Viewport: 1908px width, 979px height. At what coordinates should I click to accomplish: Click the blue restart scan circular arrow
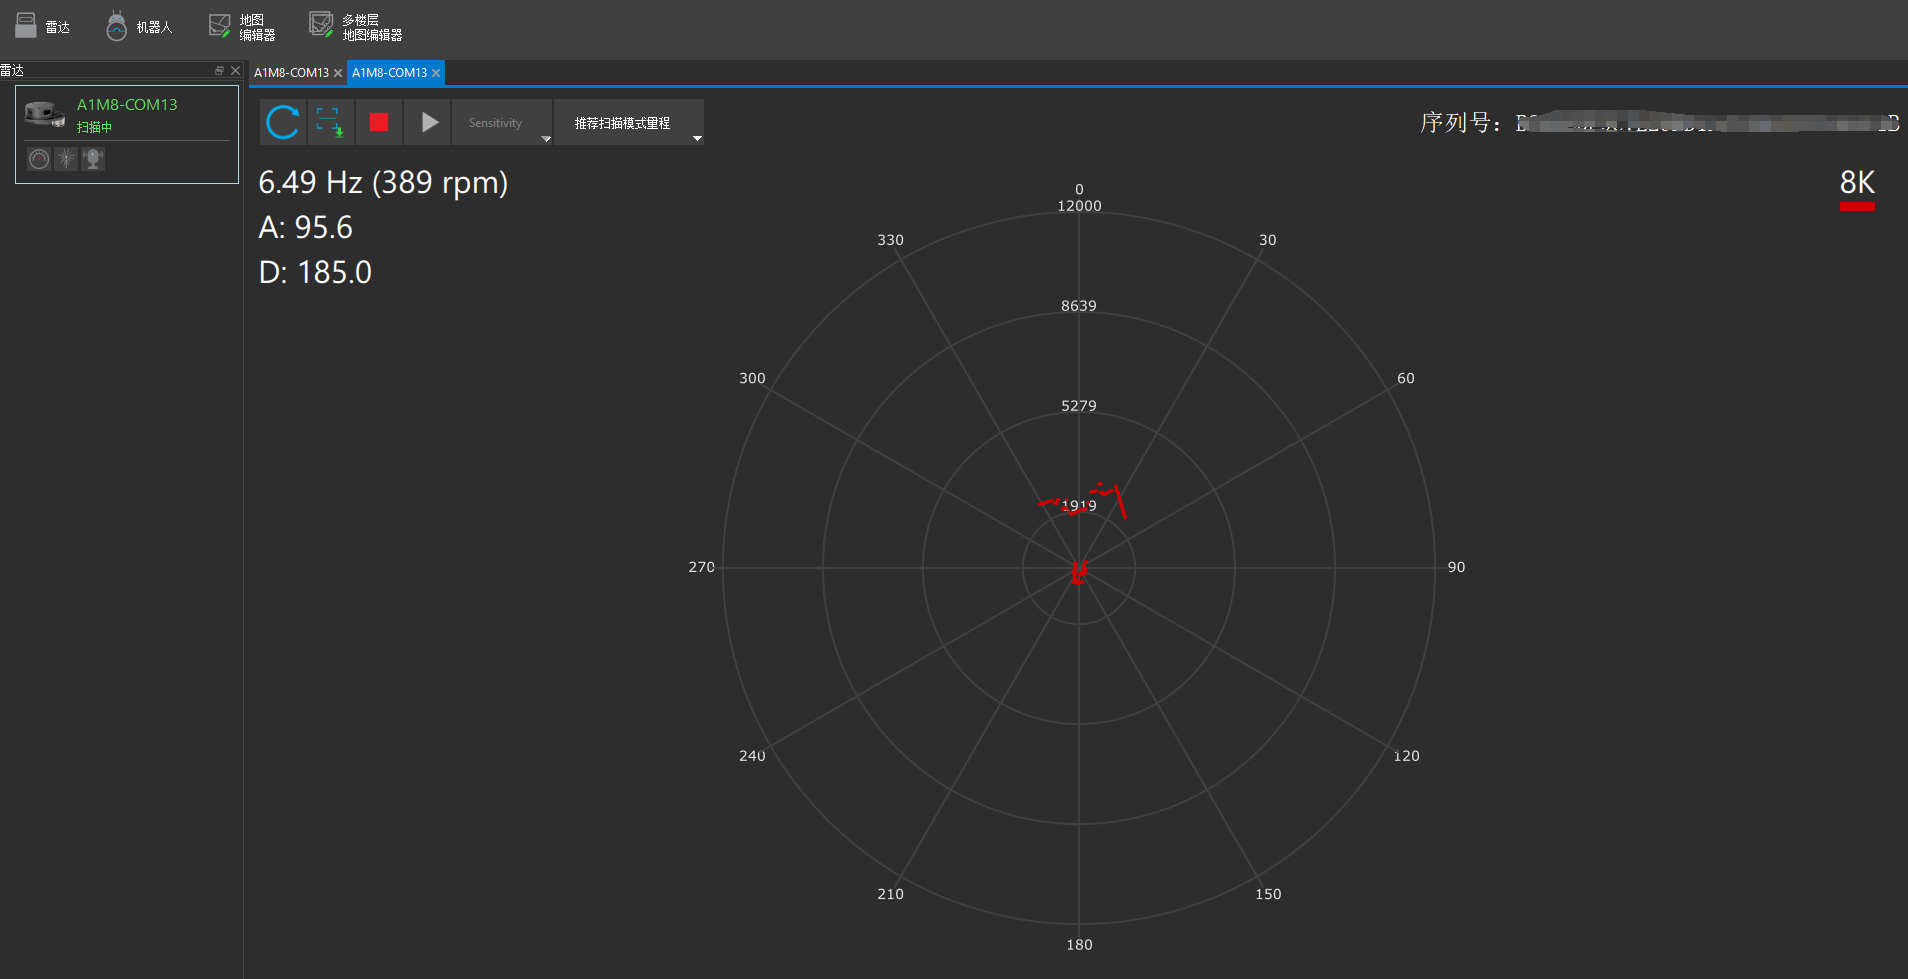(x=283, y=122)
